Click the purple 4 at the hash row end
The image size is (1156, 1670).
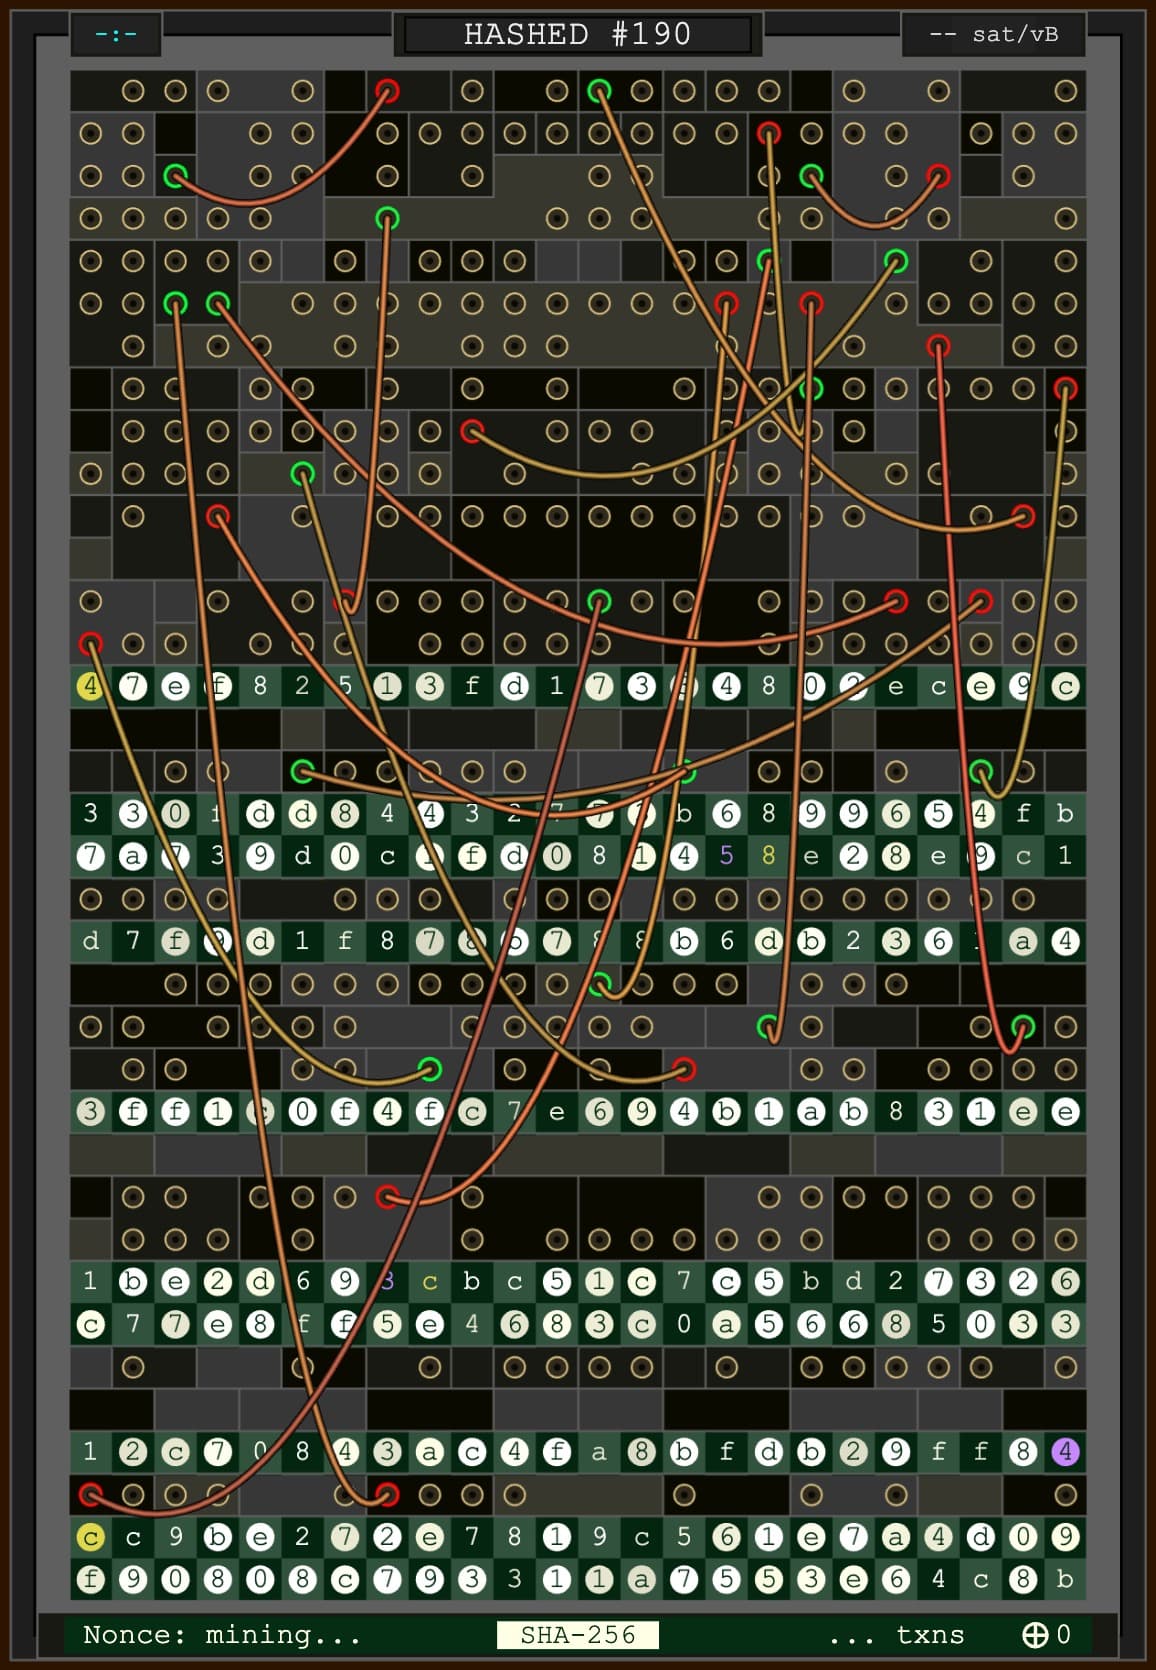point(1065,1451)
